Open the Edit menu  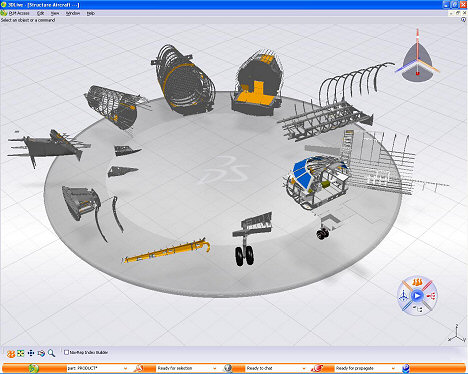click(x=40, y=13)
